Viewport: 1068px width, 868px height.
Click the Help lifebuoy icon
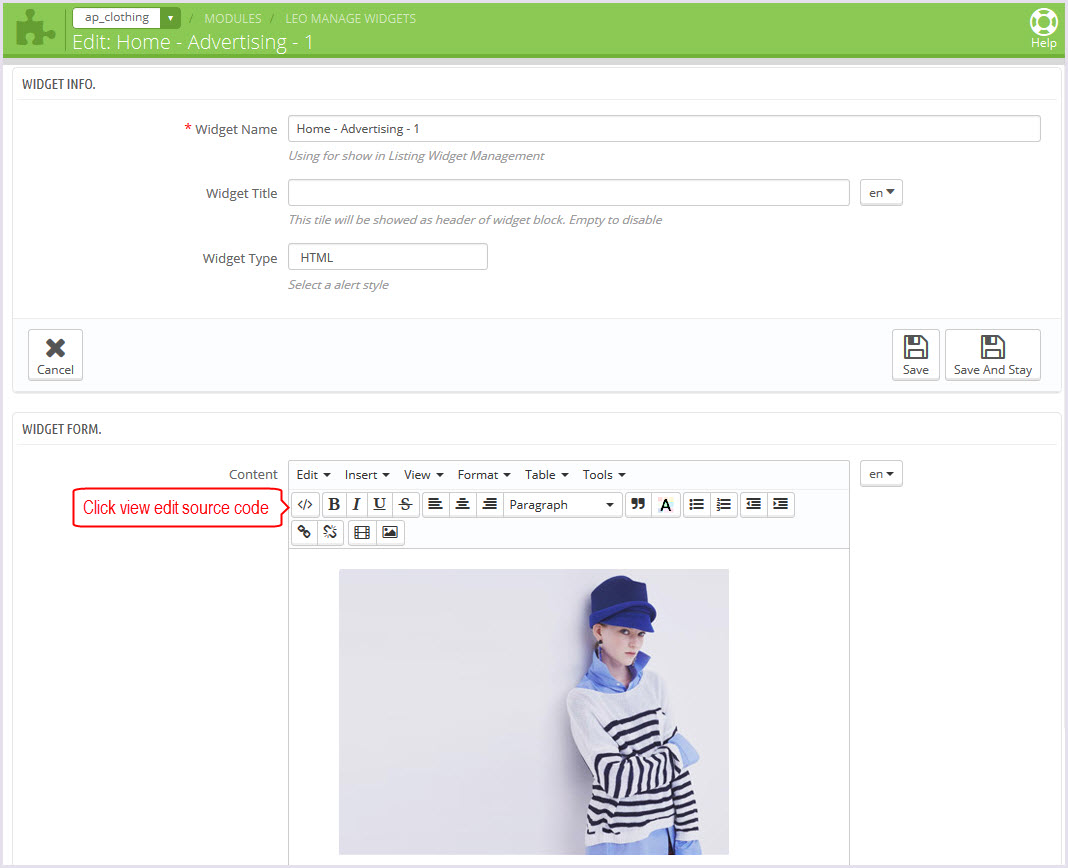pyautogui.click(x=1043, y=29)
